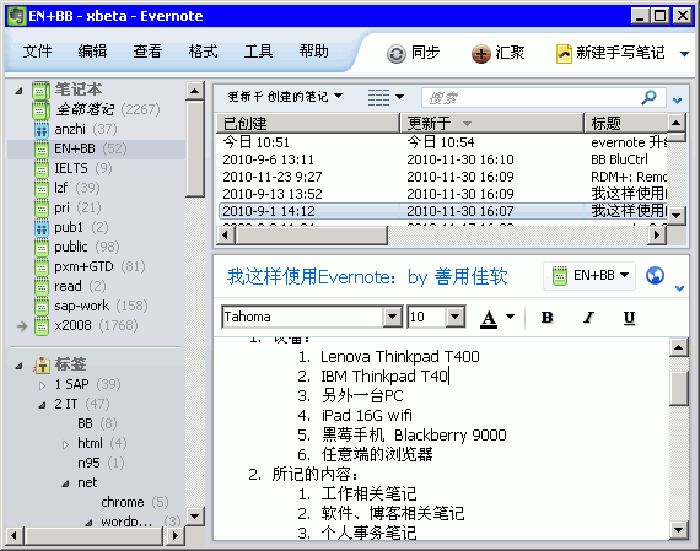The image size is (700, 551).
Task: Open dropdown arrow next to 新建手写笔记
Action: [684, 54]
